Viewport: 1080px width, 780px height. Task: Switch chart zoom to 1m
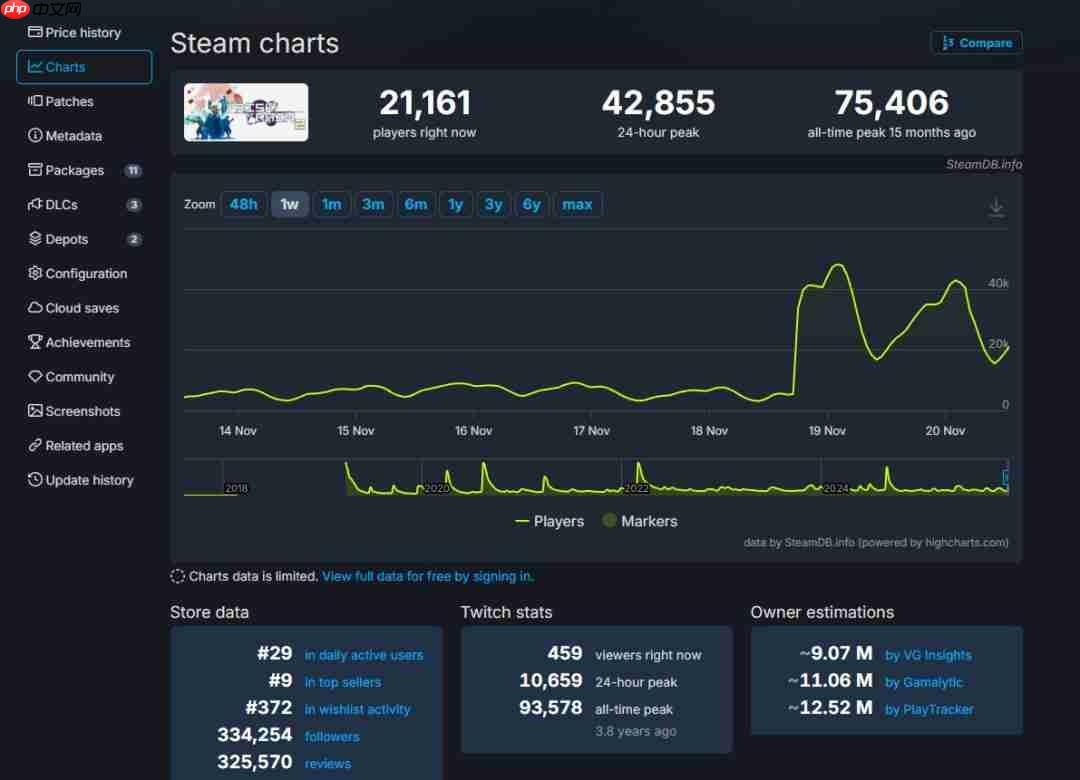point(331,204)
